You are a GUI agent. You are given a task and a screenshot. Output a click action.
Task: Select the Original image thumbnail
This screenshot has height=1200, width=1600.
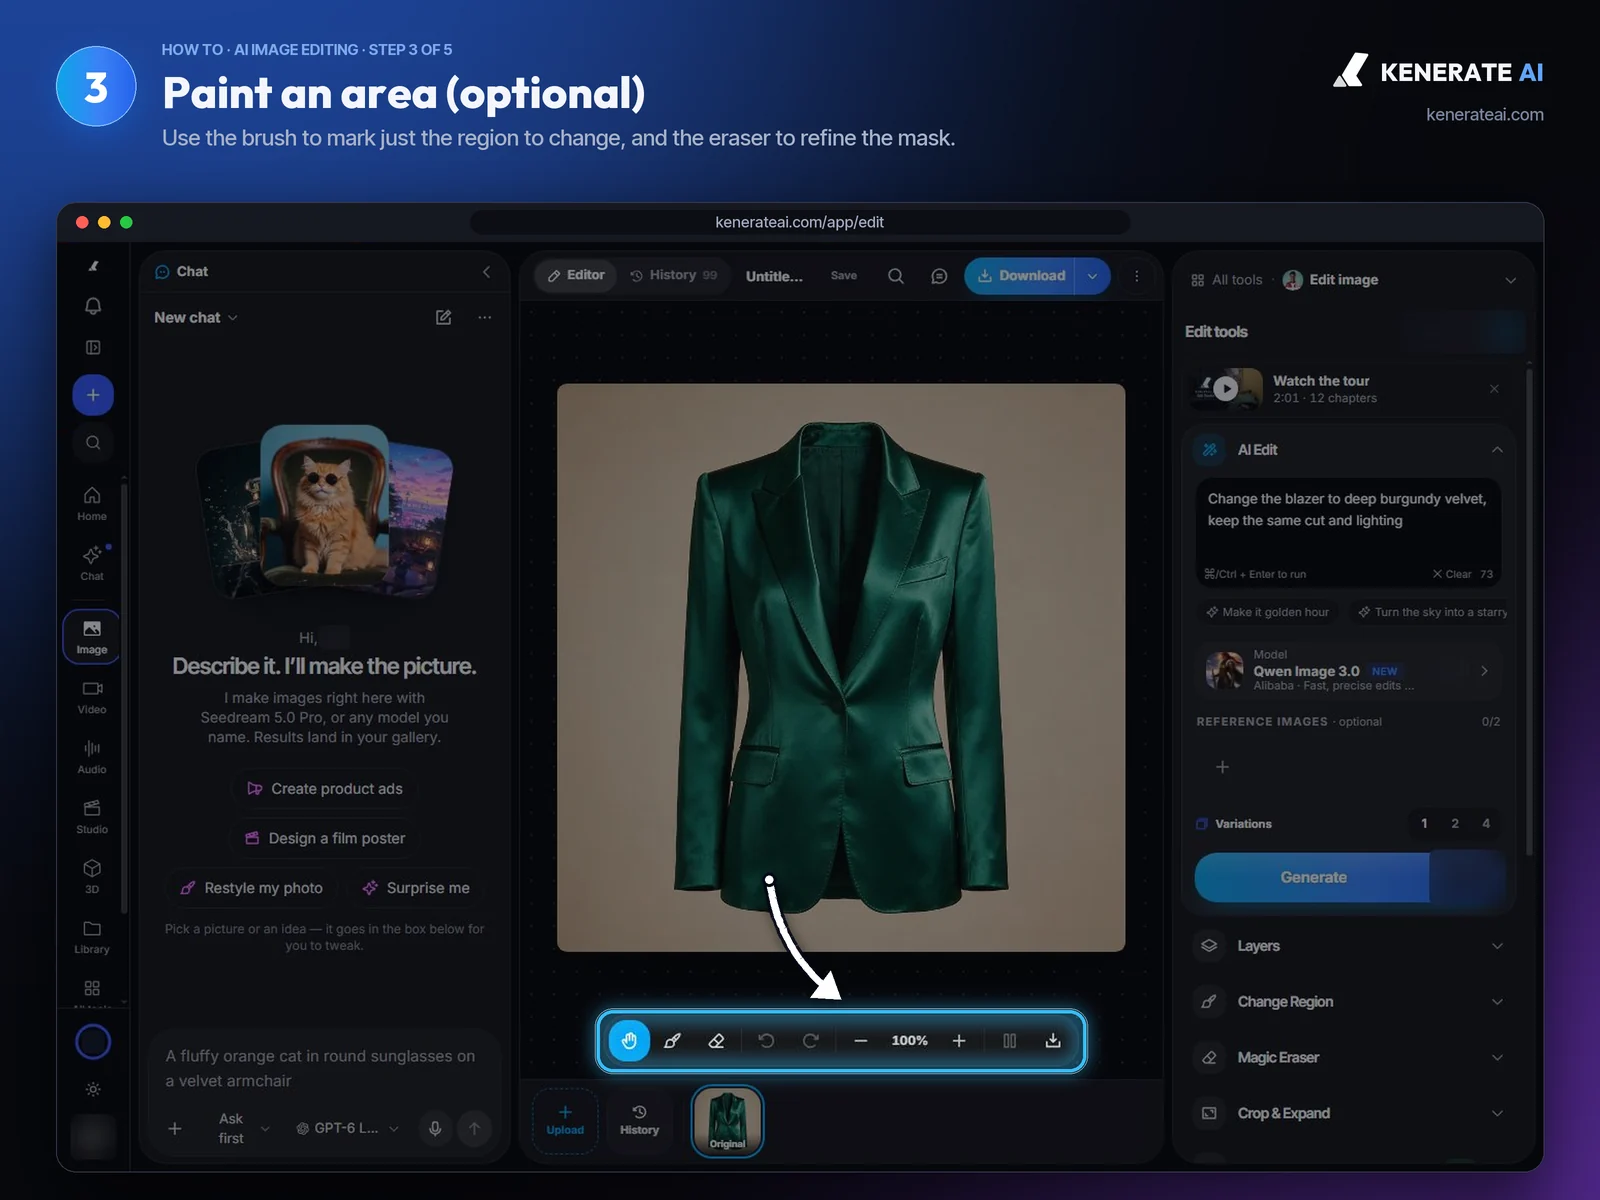[728, 1122]
